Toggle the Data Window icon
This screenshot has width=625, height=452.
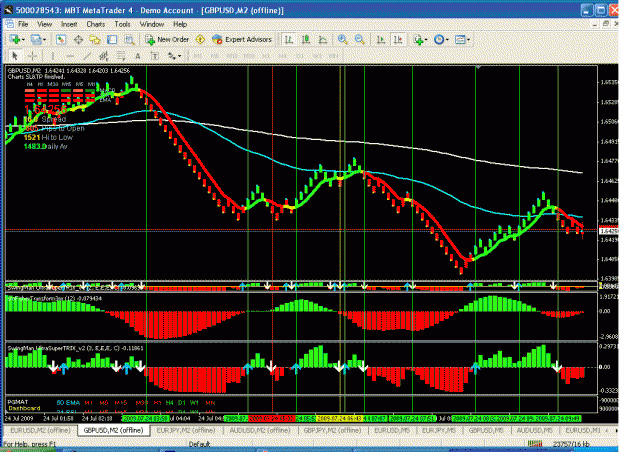tap(78, 39)
